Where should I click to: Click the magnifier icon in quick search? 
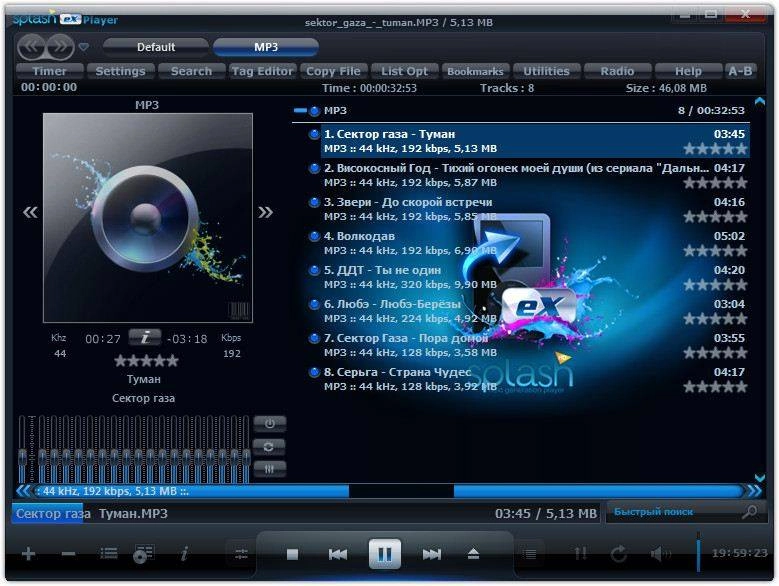coord(750,512)
